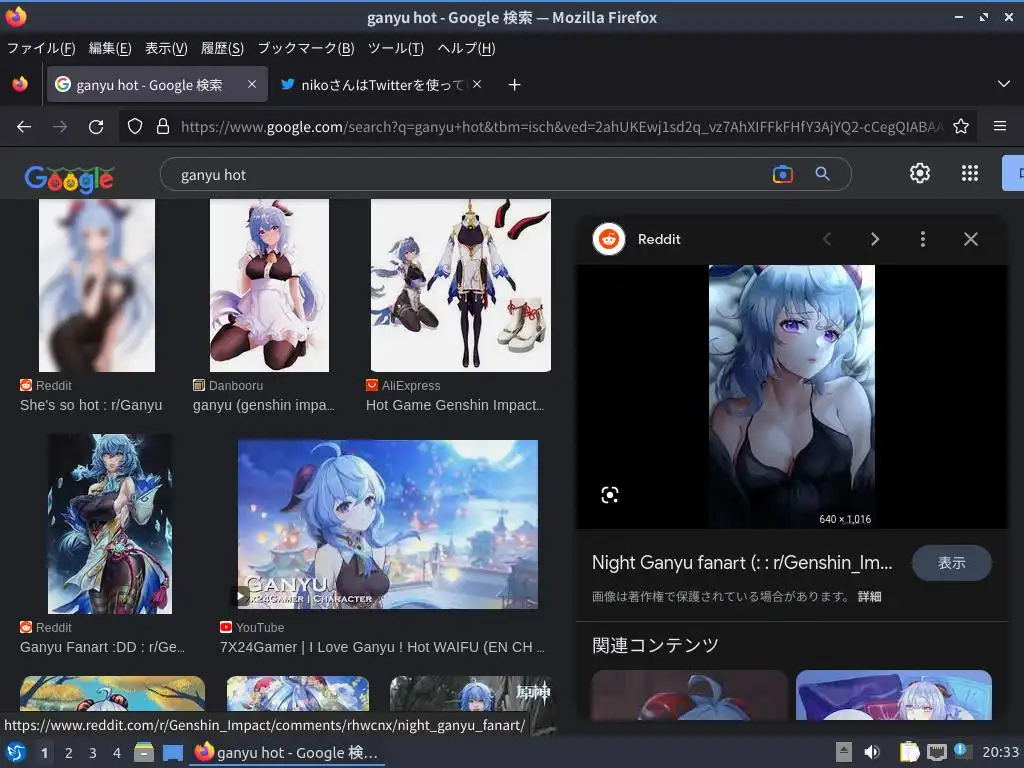Viewport: 1024px width, 768px height.
Task: Show site security info via padlock icon
Action: (x=163, y=127)
